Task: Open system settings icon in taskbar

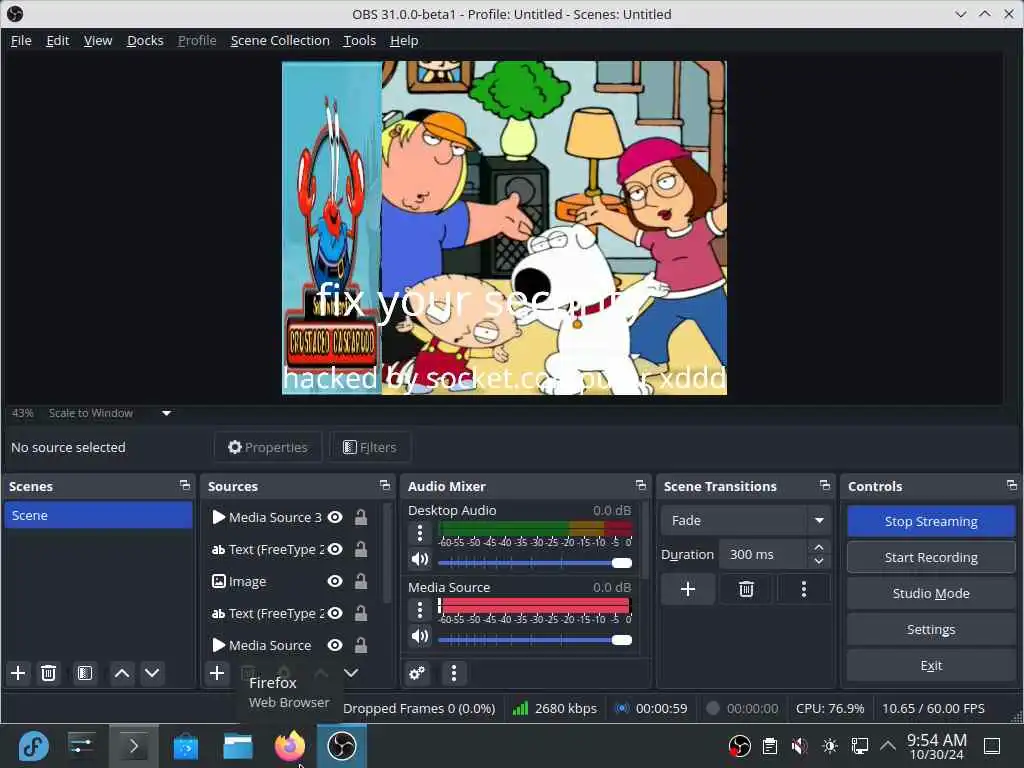Action: [81, 746]
